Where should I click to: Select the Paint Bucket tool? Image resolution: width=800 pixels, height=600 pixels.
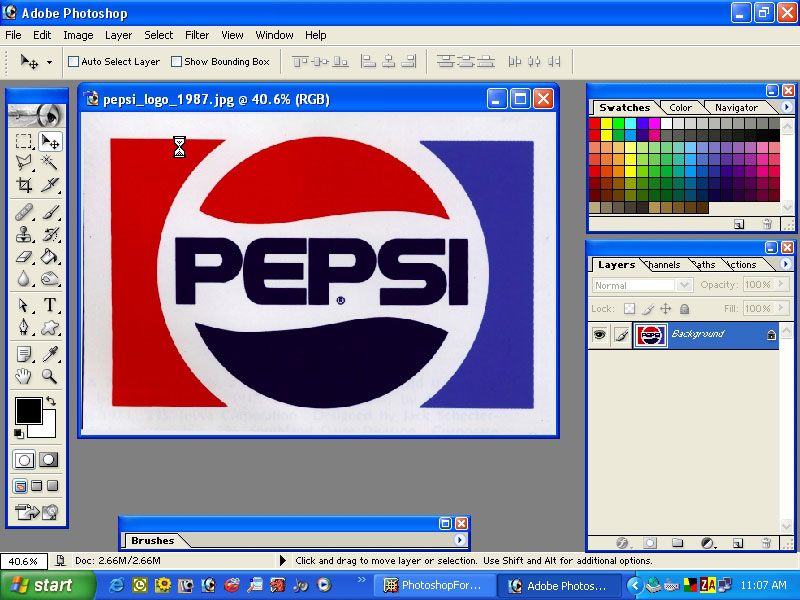click(x=50, y=256)
